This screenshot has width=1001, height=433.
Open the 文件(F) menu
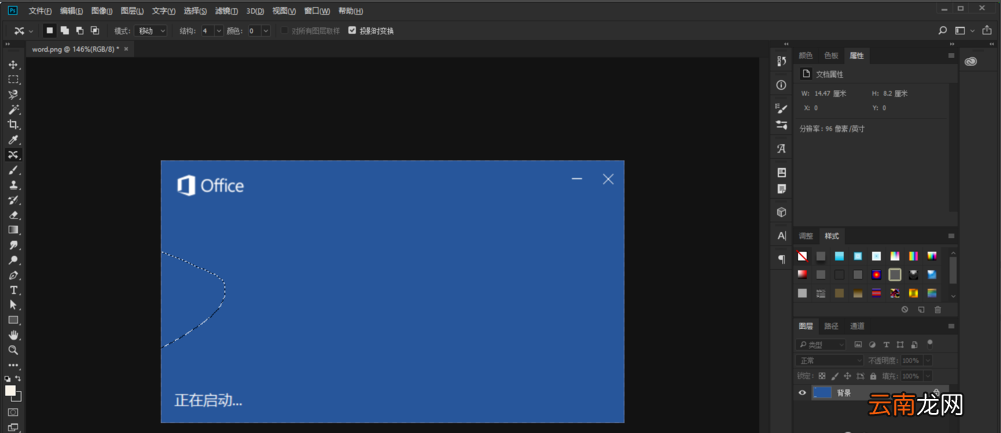pyautogui.click(x=40, y=11)
